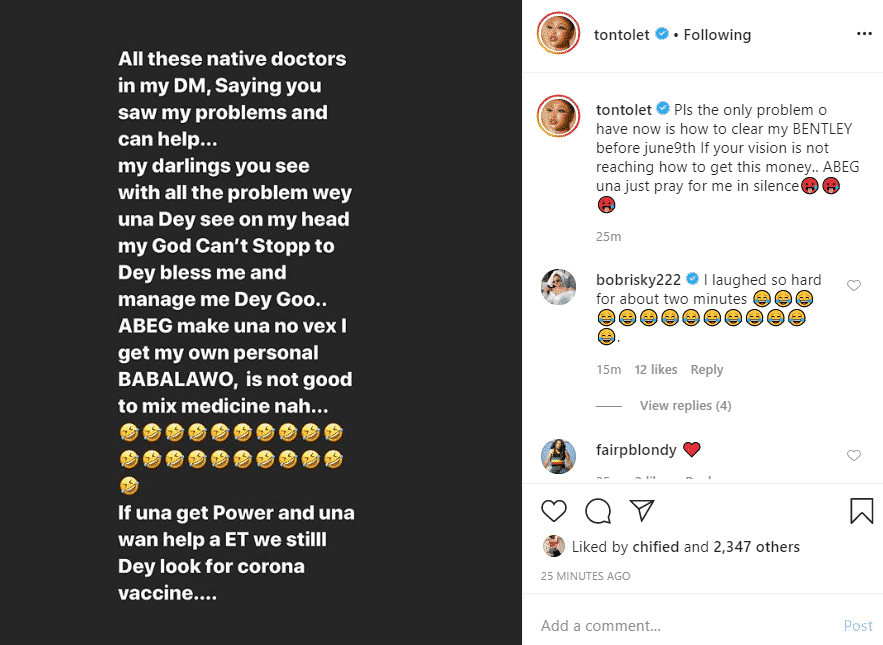Image resolution: width=883 pixels, height=645 pixels.
Task: Open tontolet profile picture in header
Action: tap(559, 35)
